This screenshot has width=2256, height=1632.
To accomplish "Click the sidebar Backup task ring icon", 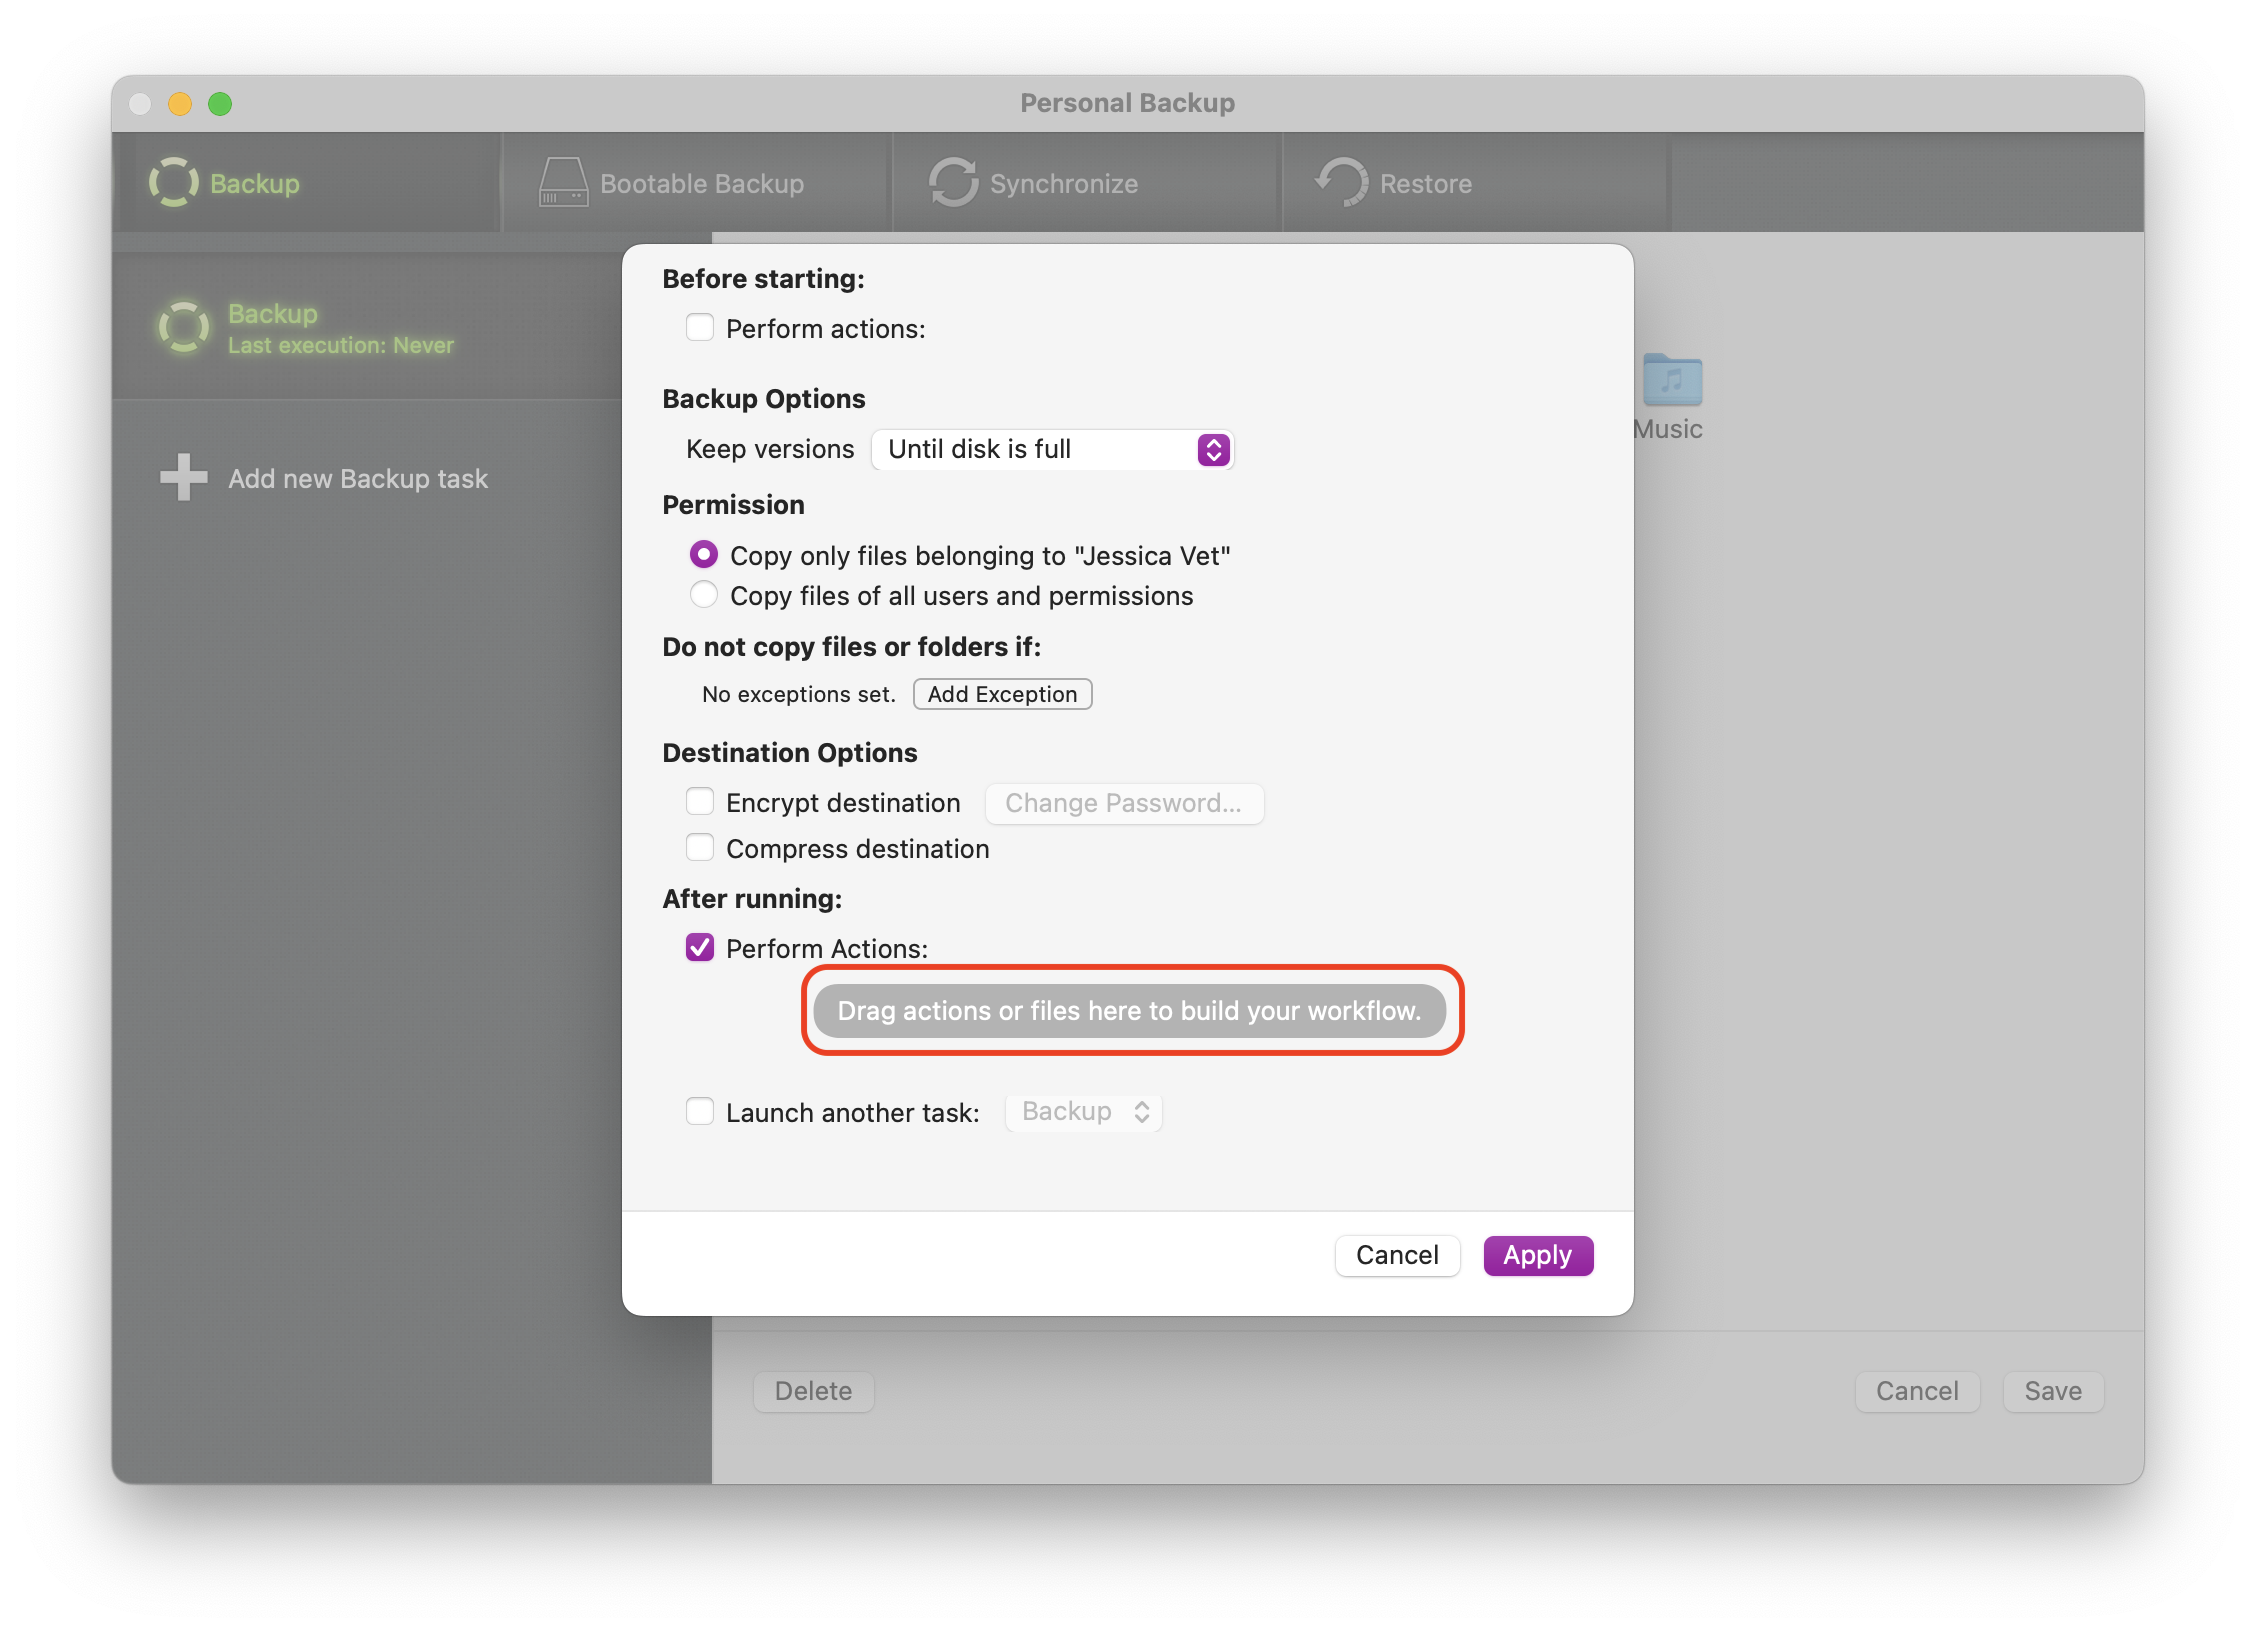I will (184, 327).
